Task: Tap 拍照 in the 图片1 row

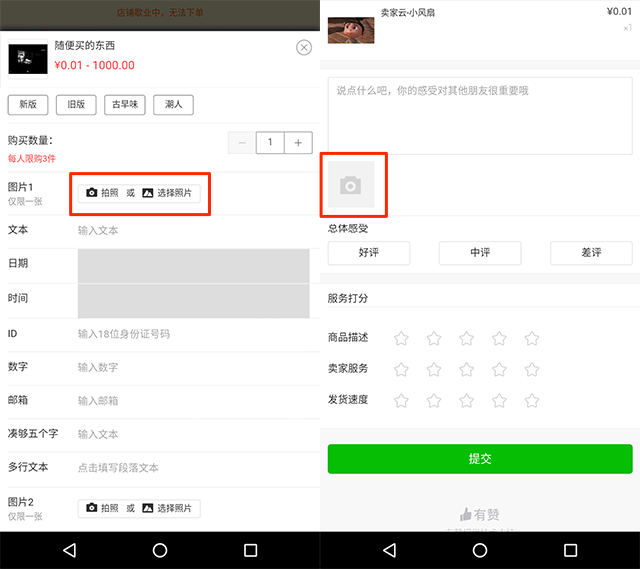Action: [x=102, y=193]
